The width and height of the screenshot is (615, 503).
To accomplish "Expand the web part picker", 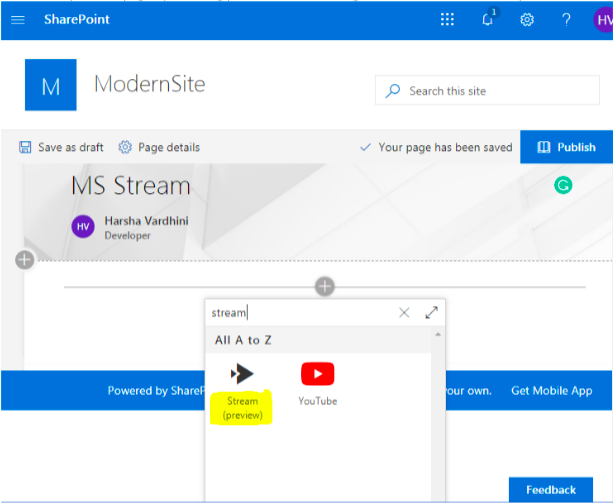I will (x=431, y=312).
